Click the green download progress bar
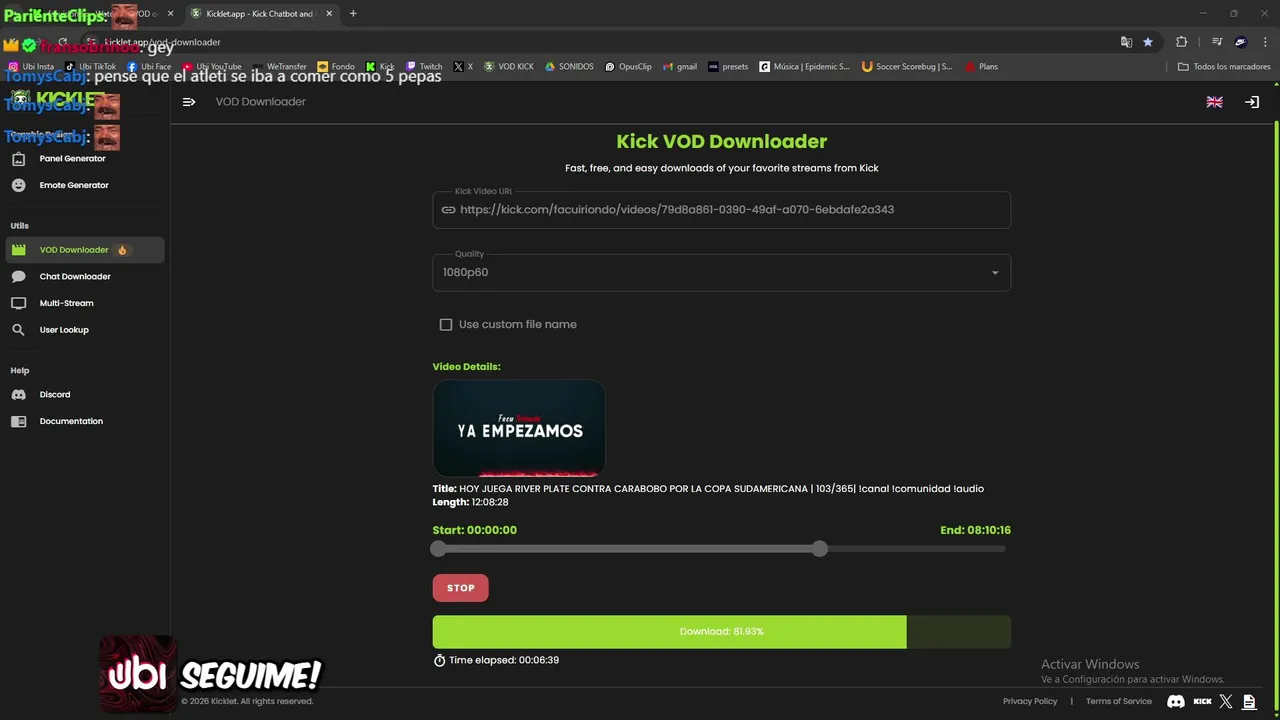 [x=721, y=632]
